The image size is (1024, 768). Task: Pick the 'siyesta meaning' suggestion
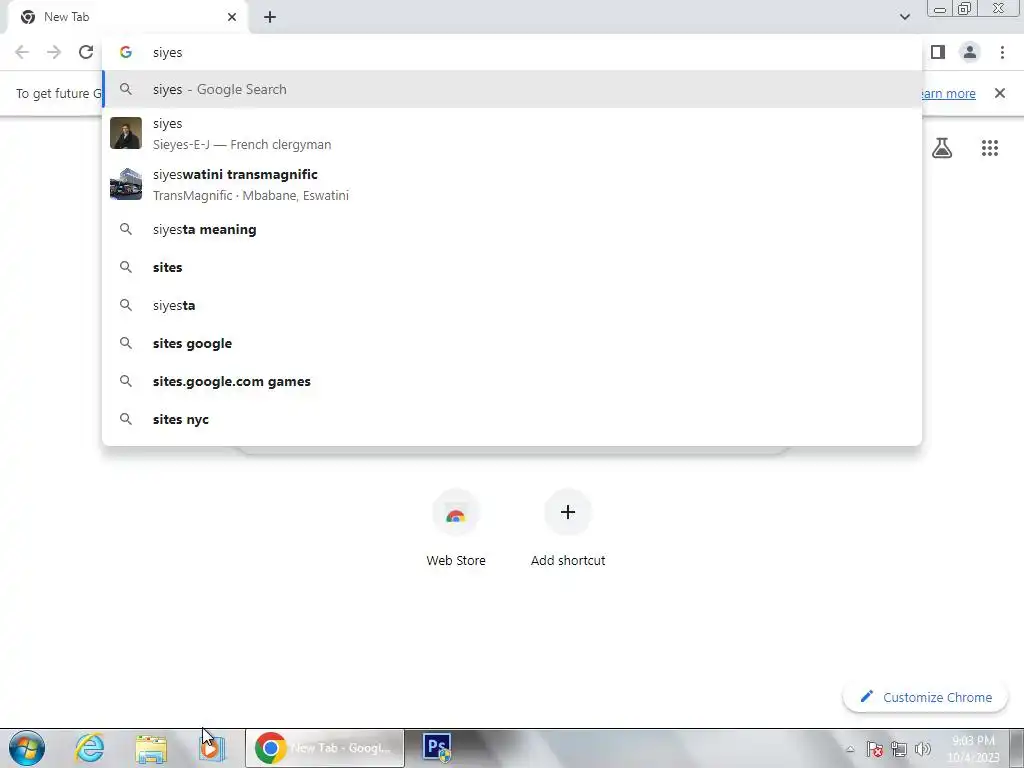point(512,229)
